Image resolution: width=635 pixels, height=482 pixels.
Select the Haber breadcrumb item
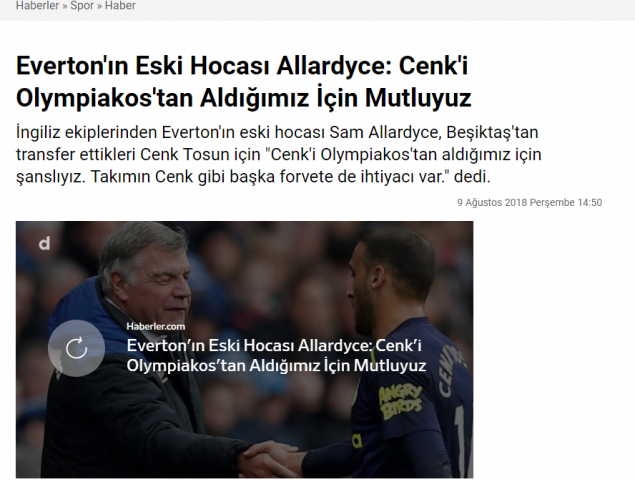(120, 6)
